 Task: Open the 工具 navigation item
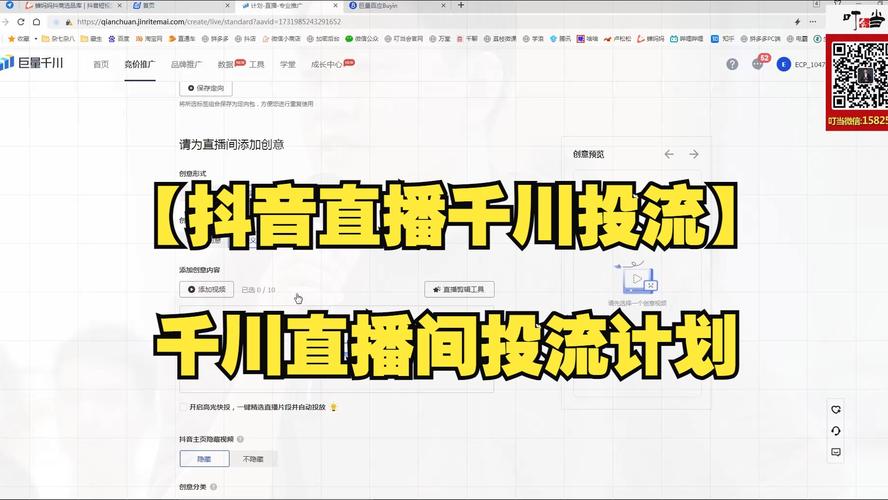tap(257, 64)
